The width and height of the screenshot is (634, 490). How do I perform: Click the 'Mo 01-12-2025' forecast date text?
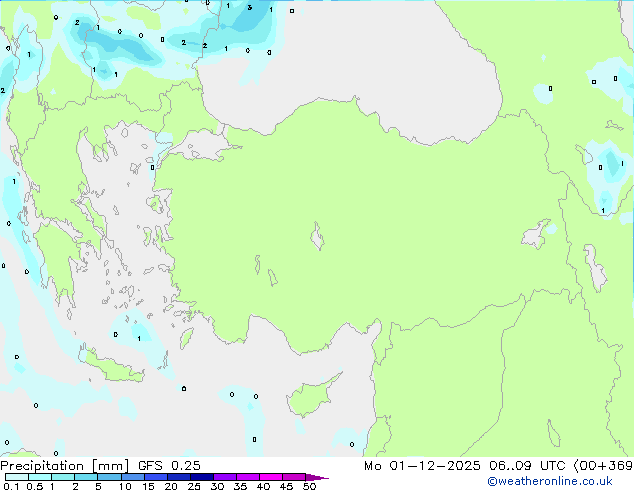pyautogui.click(x=422, y=466)
